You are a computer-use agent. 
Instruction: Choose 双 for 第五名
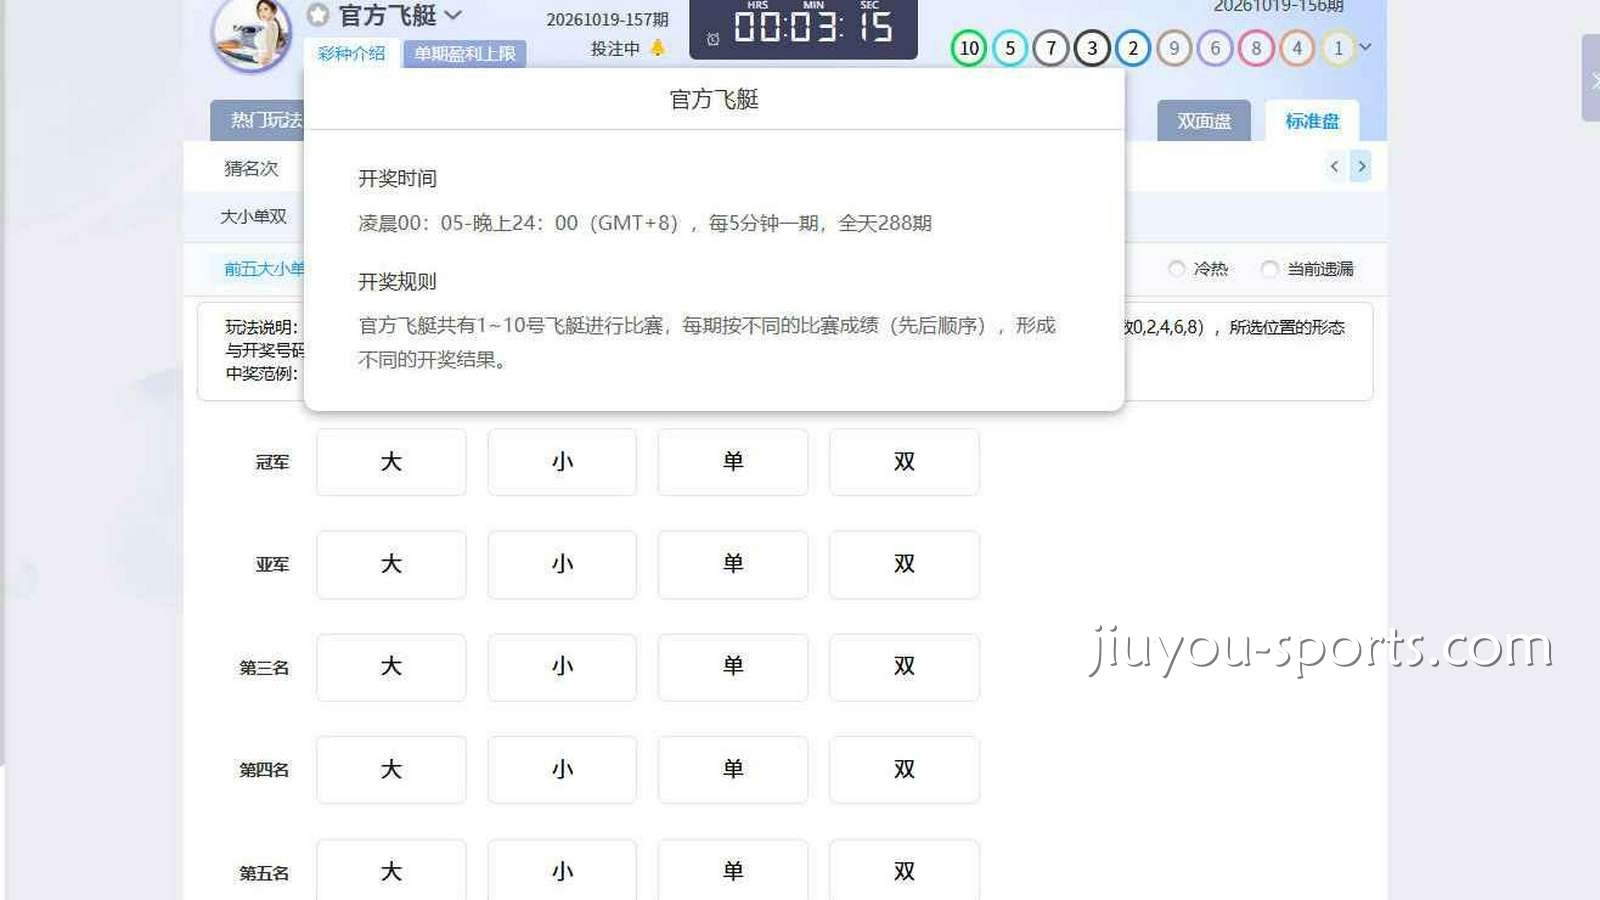pos(904,870)
